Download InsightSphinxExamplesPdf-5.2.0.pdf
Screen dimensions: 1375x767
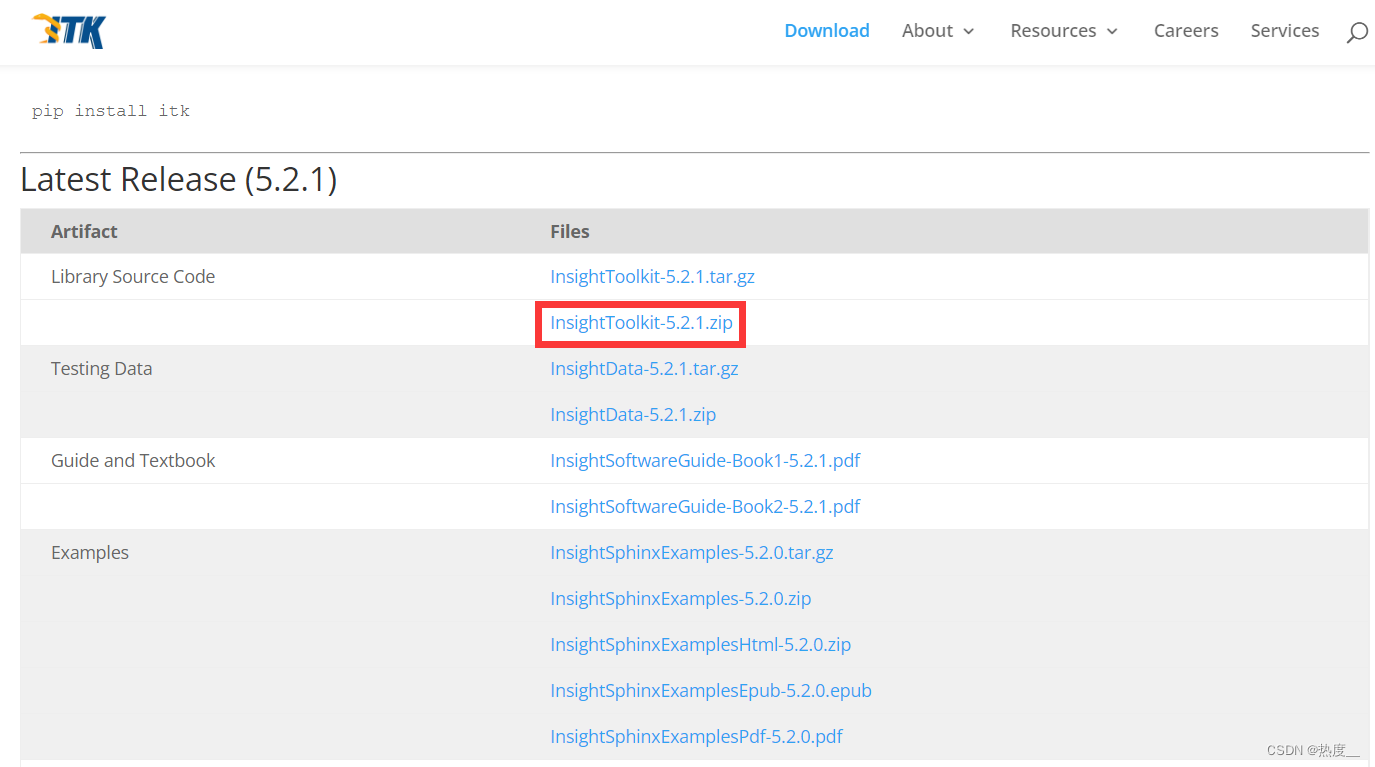(696, 736)
